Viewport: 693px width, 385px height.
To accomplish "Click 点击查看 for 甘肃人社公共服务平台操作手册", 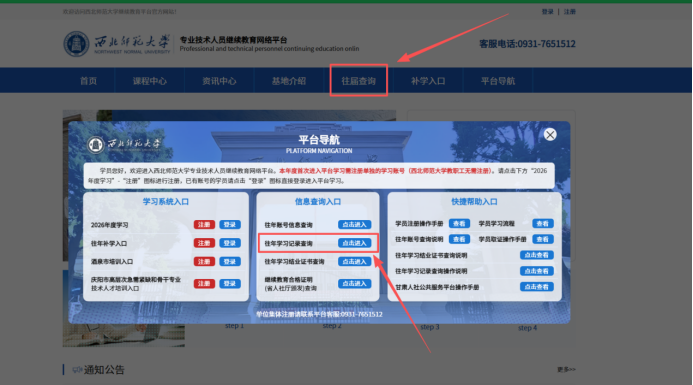I will point(537,287).
